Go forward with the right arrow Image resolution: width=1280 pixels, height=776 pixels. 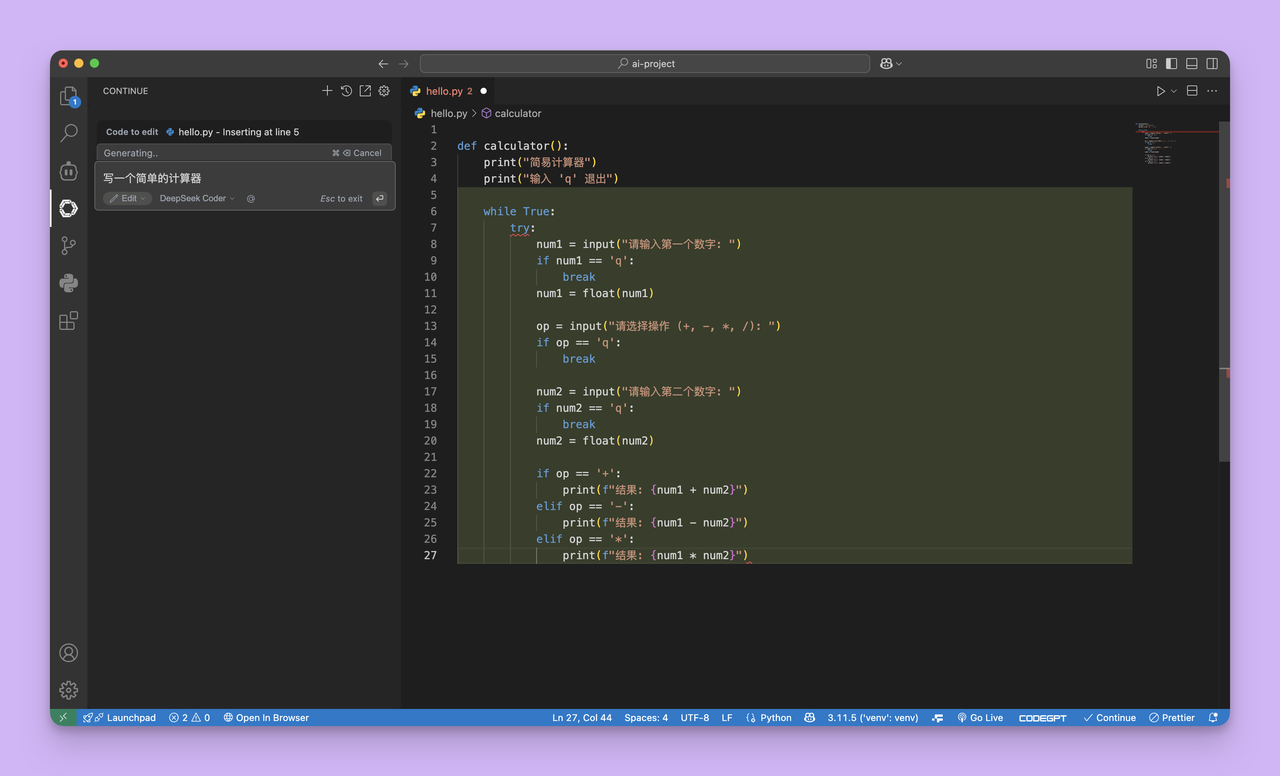click(x=404, y=64)
